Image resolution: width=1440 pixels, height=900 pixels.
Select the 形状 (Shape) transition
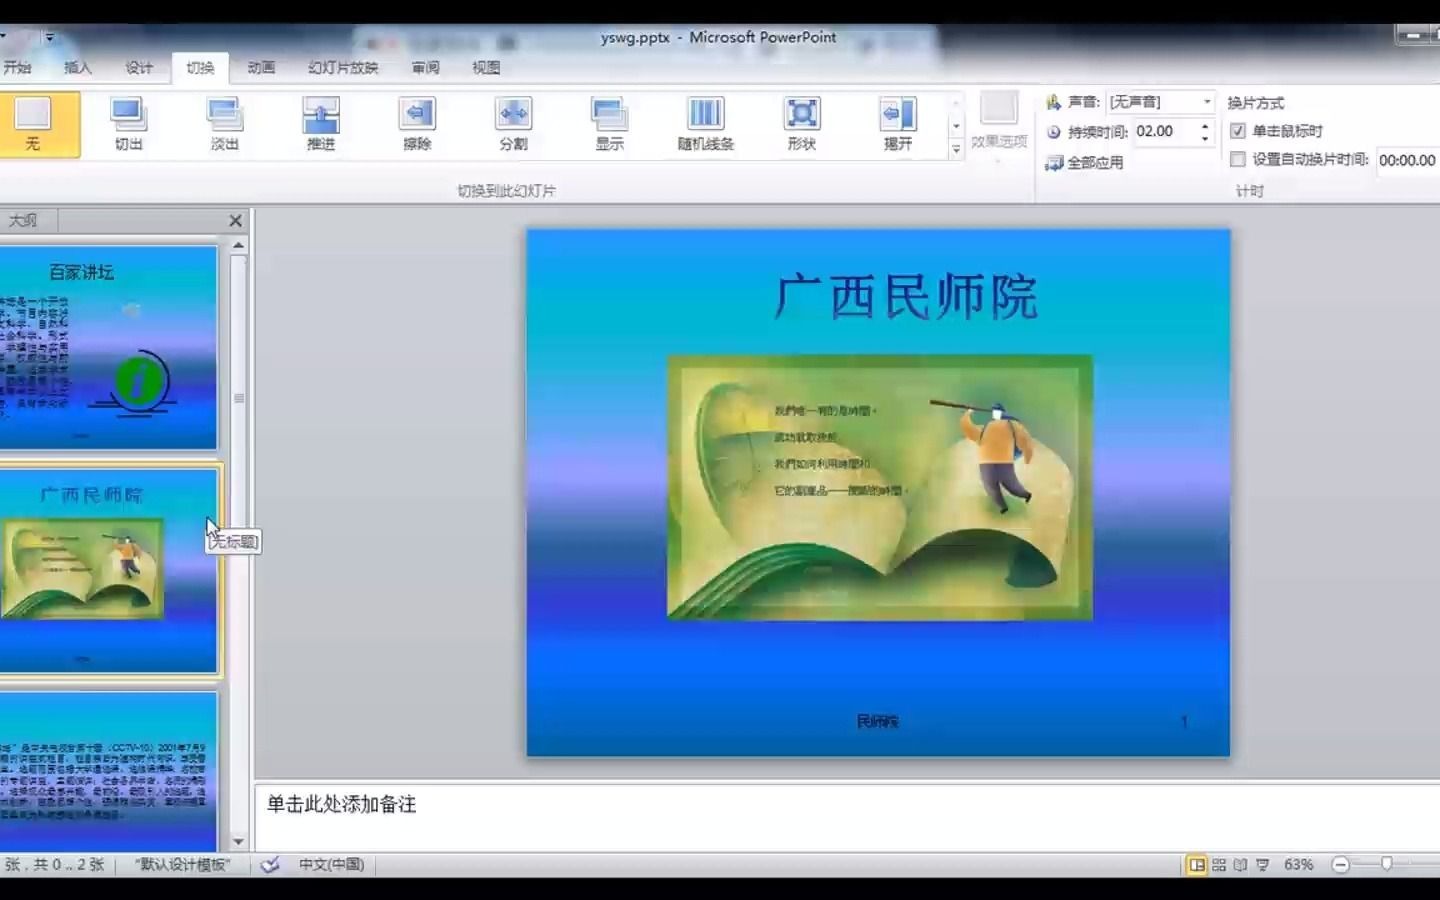point(801,124)
